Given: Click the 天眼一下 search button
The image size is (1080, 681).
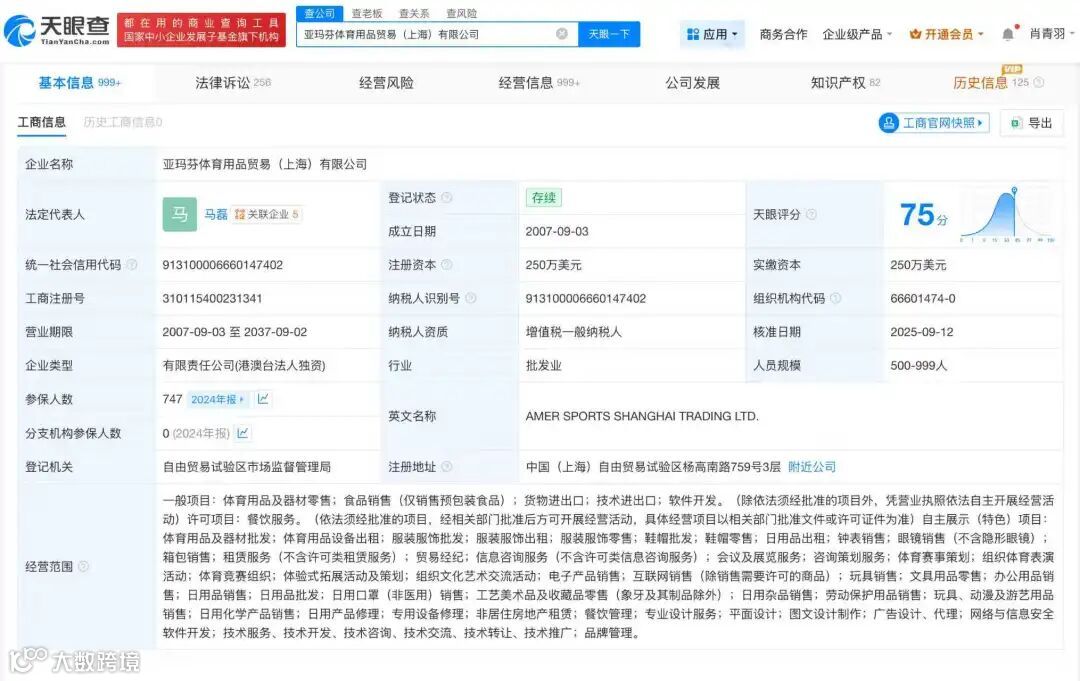Looking at the screenshot, I should point(609,34).
